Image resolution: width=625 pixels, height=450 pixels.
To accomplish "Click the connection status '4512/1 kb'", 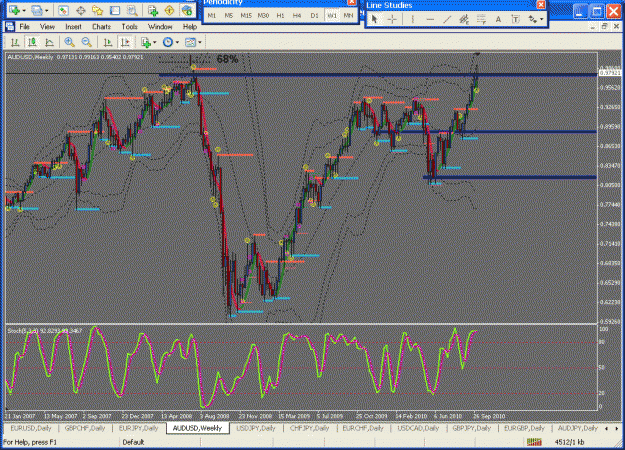I will coord(570,442).
